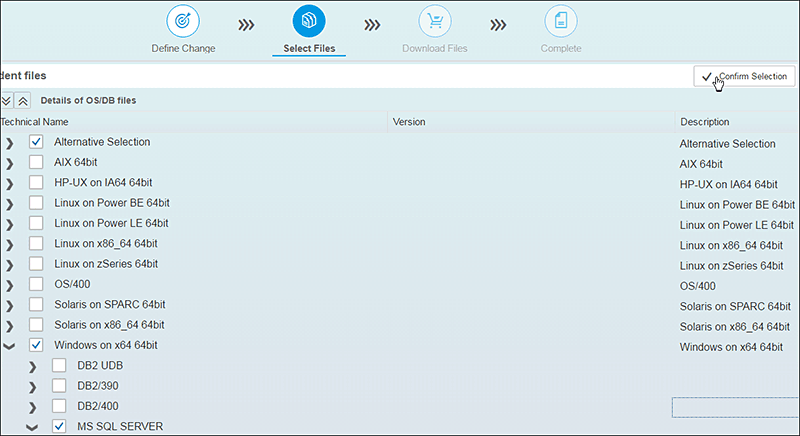Collapse the Windows on x64 64bit node
The image size is (800, 436).
pos(10,345)
